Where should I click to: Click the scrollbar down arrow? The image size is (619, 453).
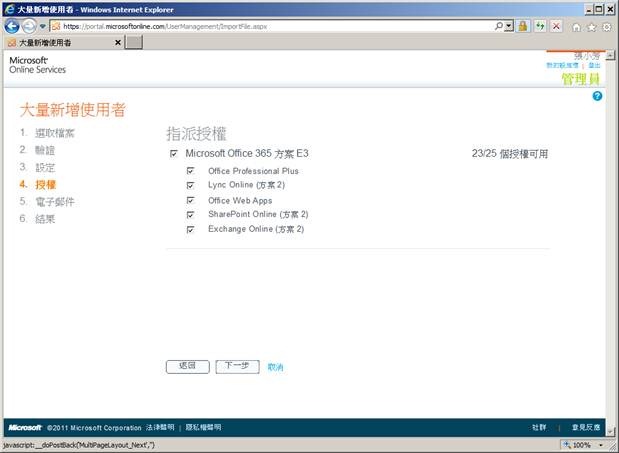610,431
